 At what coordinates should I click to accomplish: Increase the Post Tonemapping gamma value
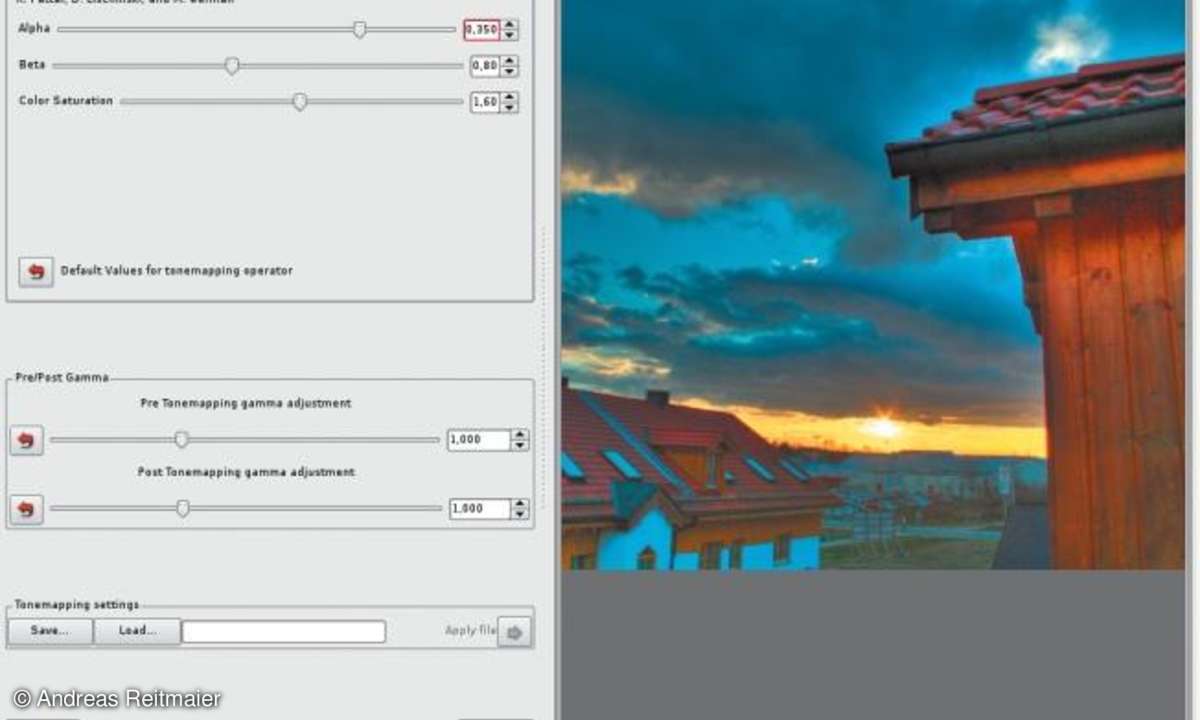519,504
